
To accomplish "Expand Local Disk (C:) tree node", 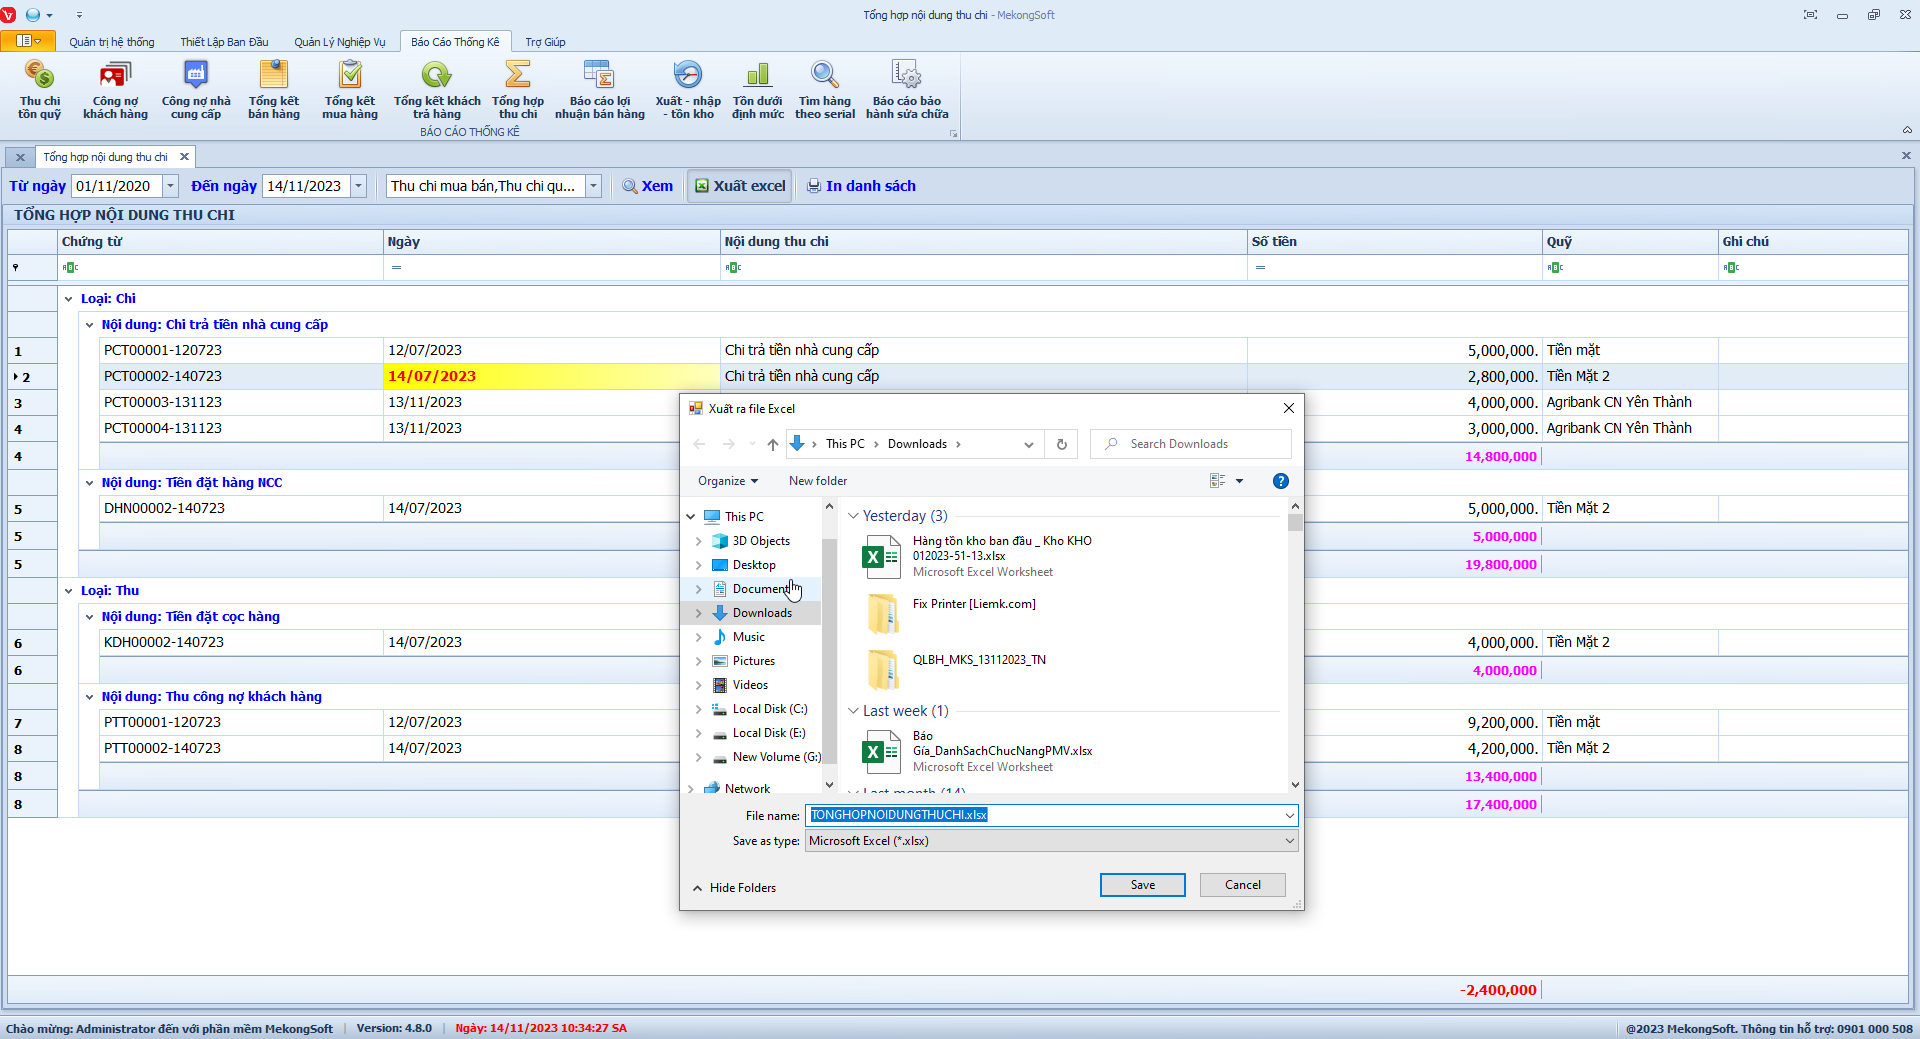I will [x=698, y=709].
